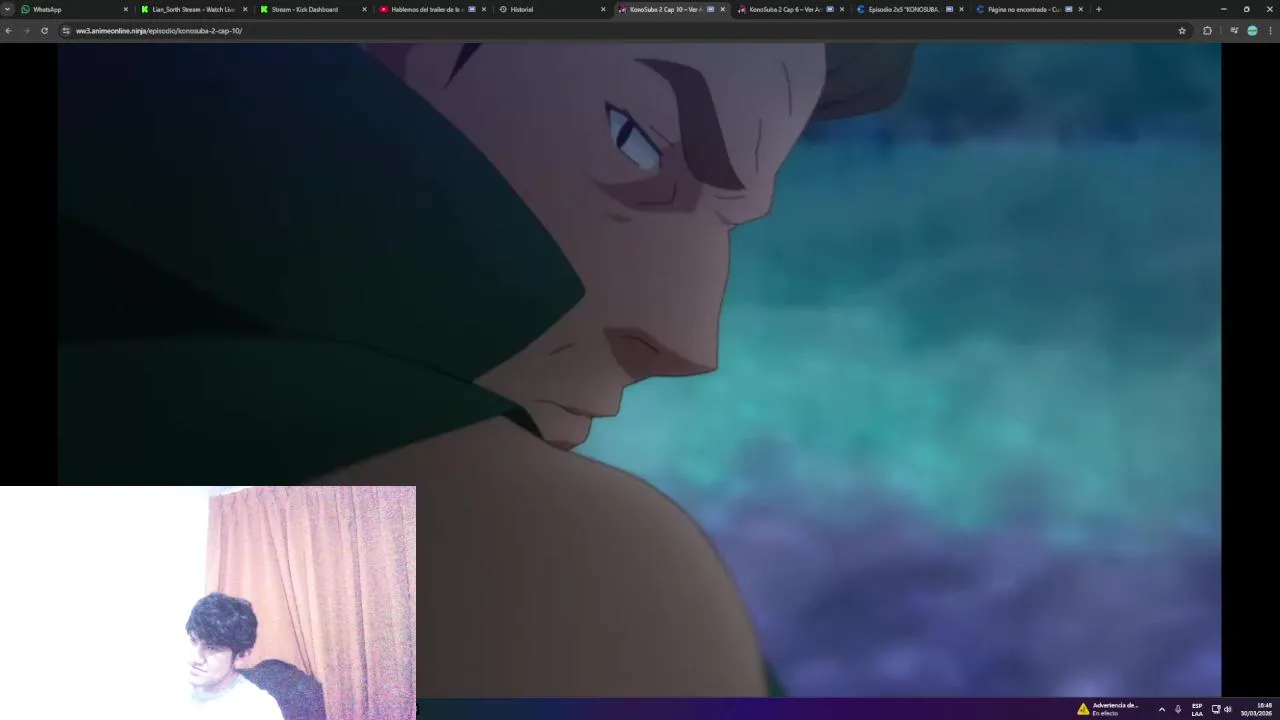Open network settings tray icon
Image resolution: width=1280 pixels, height=720 pixels.
(1216, 709)
